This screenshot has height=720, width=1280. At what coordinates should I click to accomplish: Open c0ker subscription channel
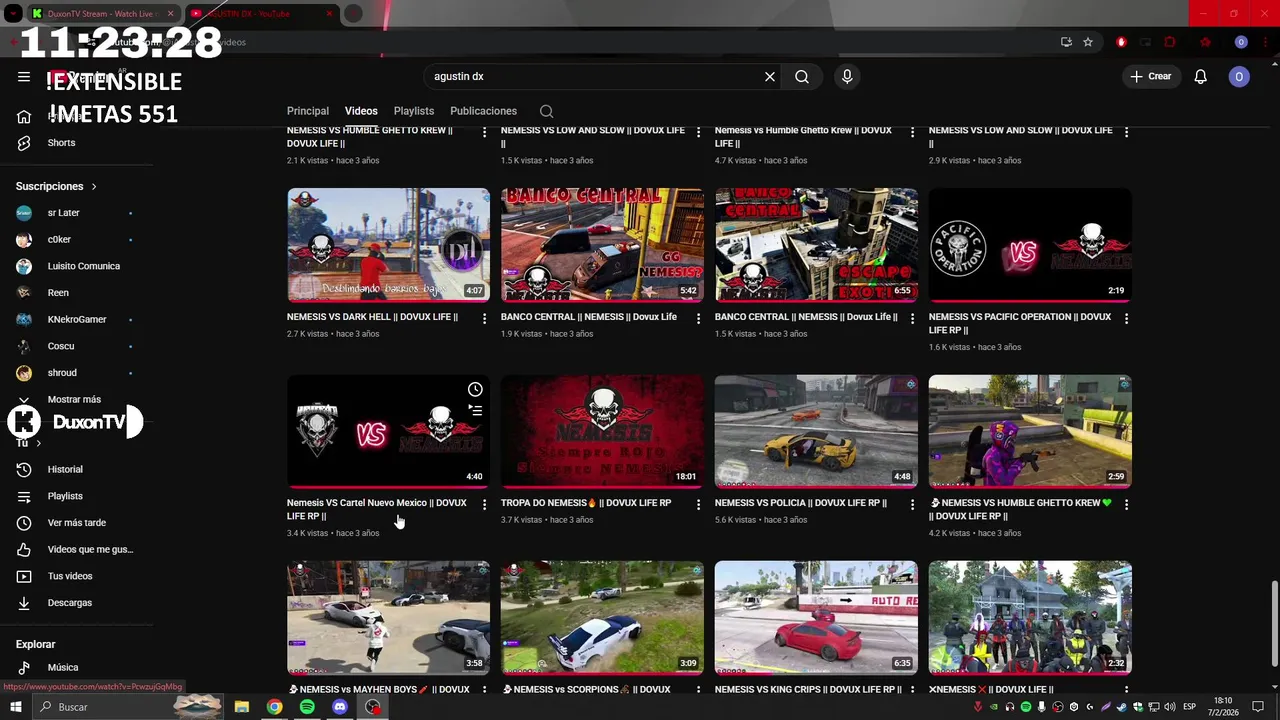point(59,240)
